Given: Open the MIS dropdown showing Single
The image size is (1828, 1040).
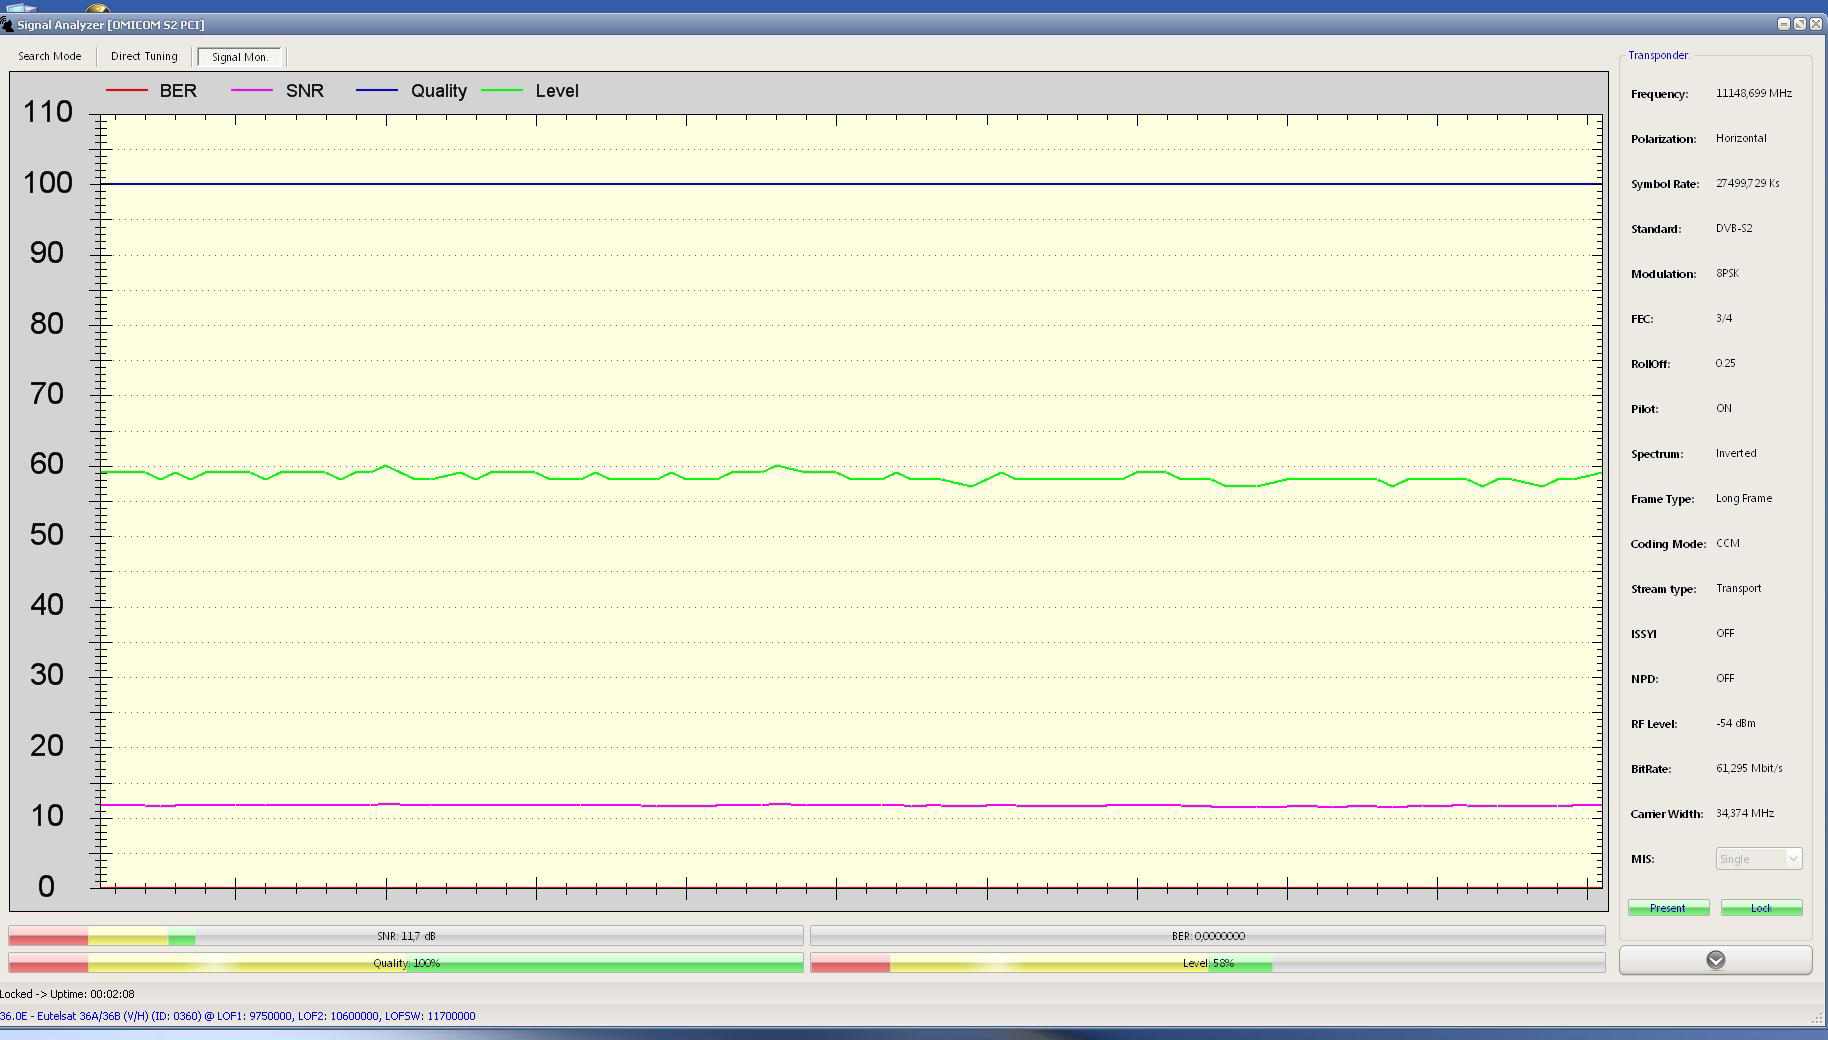Looking at the screenshot, I should pos(1759,859).
